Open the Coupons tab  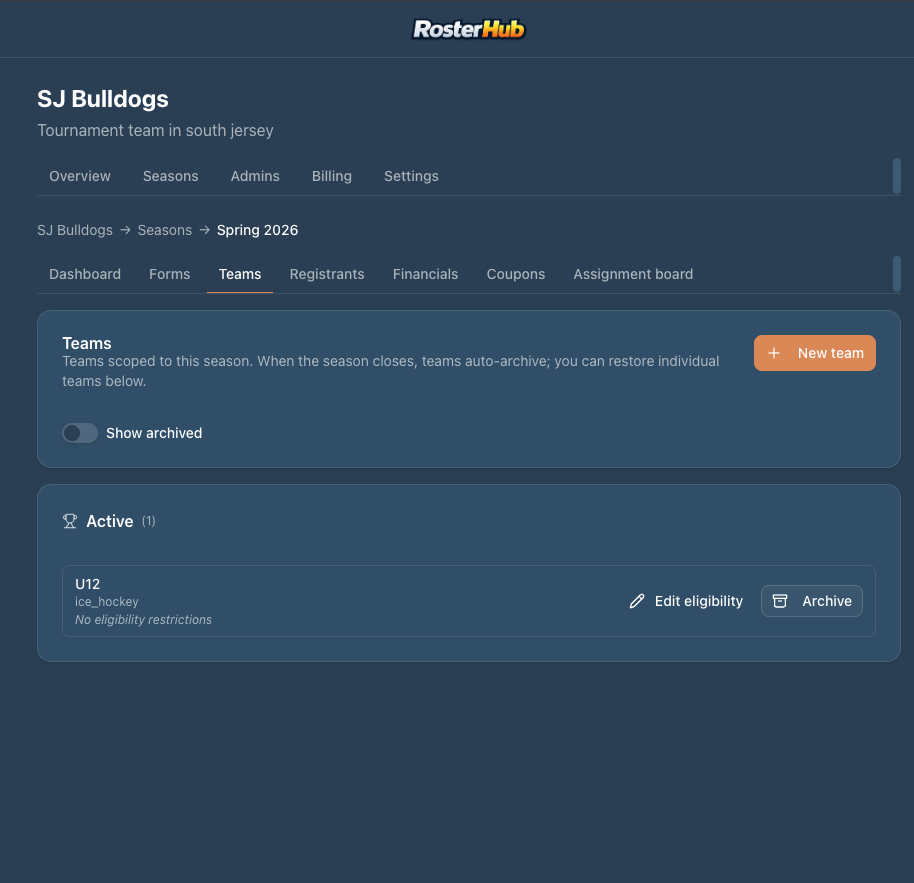(516, 274)
